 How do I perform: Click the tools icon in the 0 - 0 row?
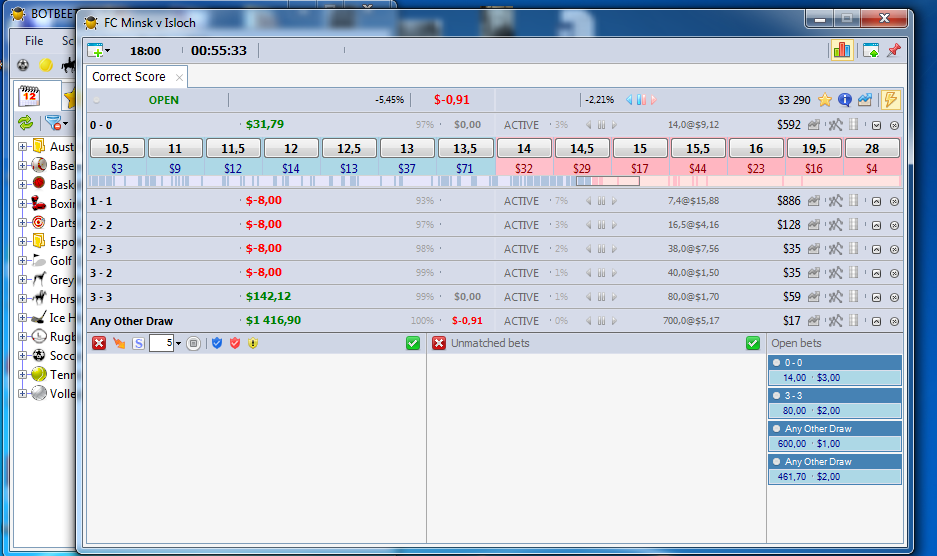point(835,125)
